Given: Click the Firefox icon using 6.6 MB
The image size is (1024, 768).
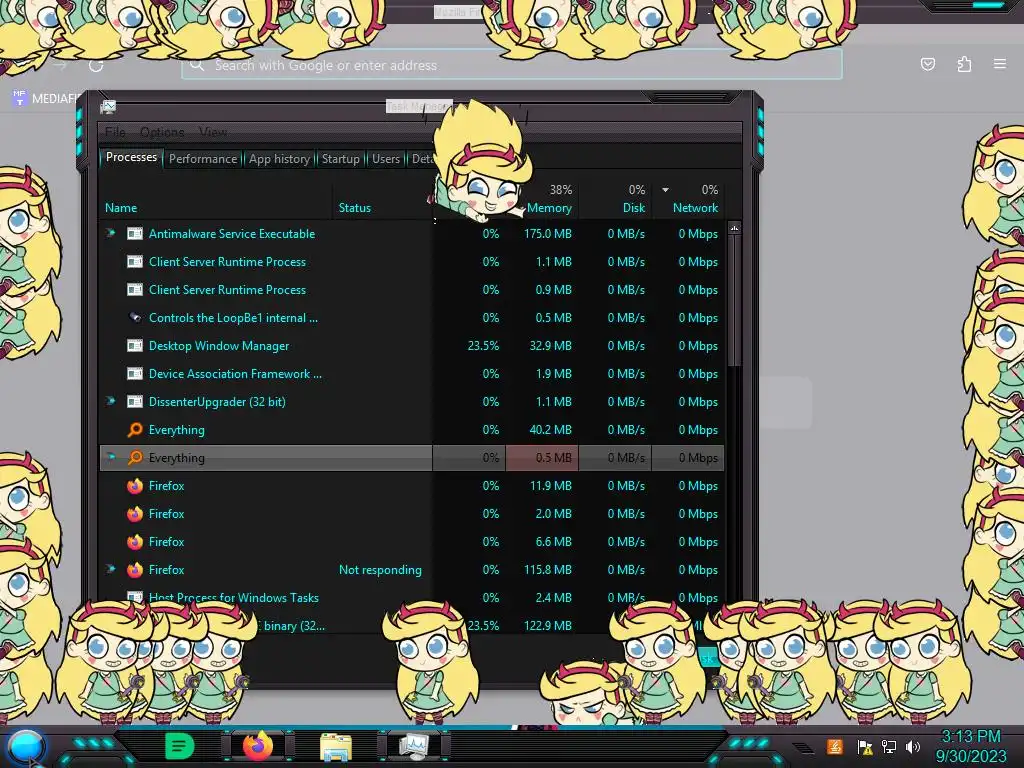Looking at the screenshot, I should 135,542.
